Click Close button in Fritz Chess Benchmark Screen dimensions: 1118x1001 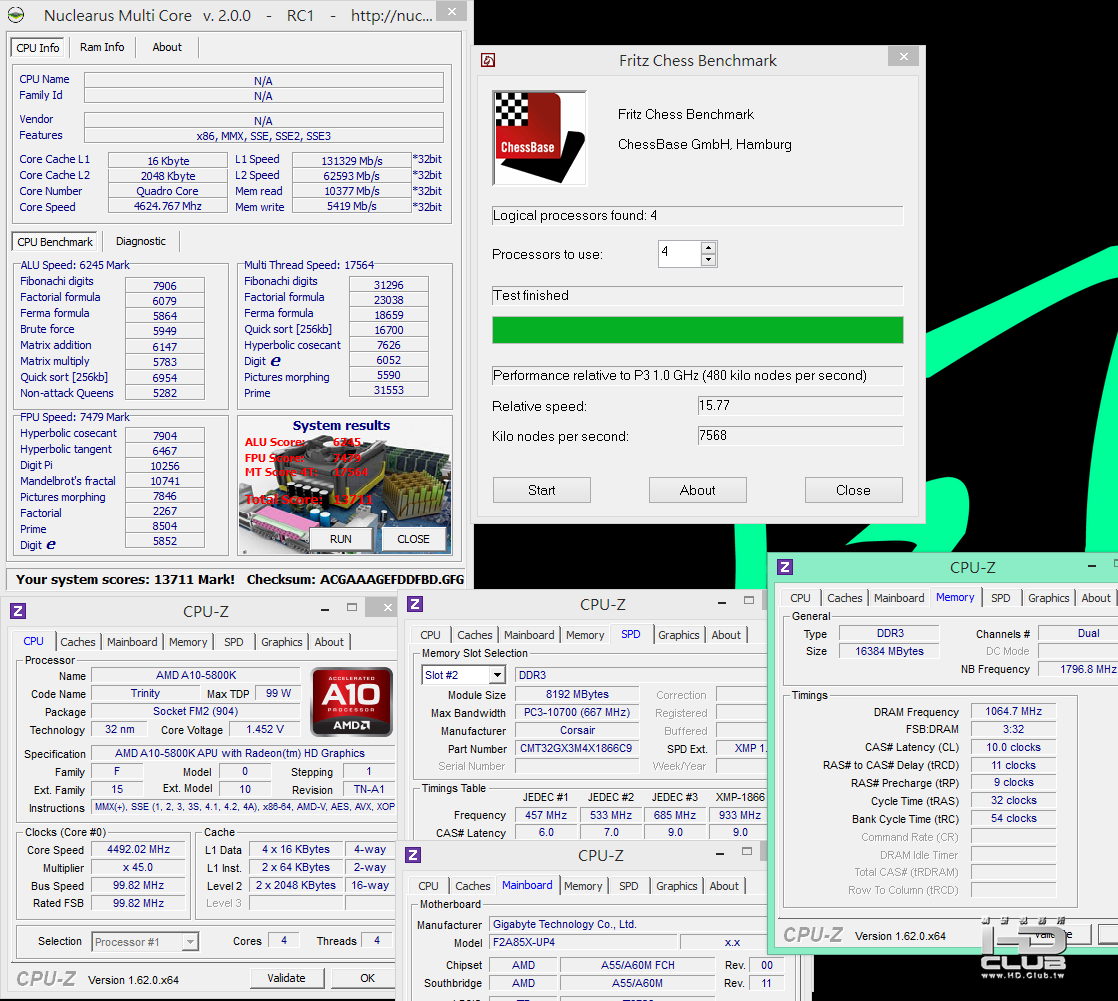(853, 490)
